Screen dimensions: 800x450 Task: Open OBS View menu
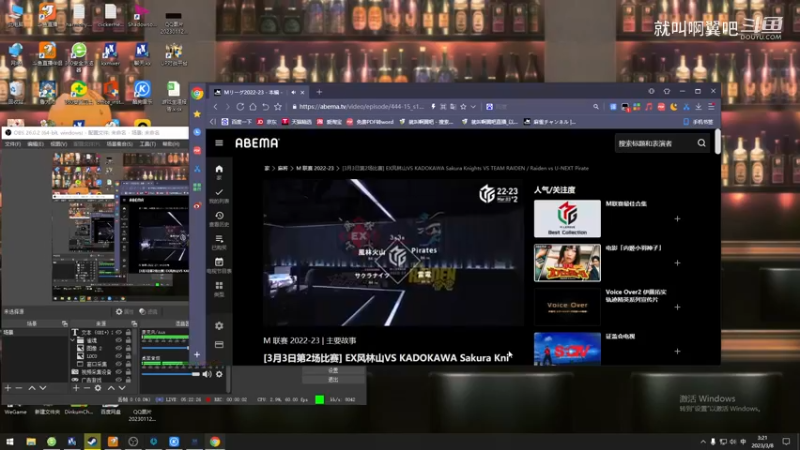pyautogui.click(x=58, y=144)
